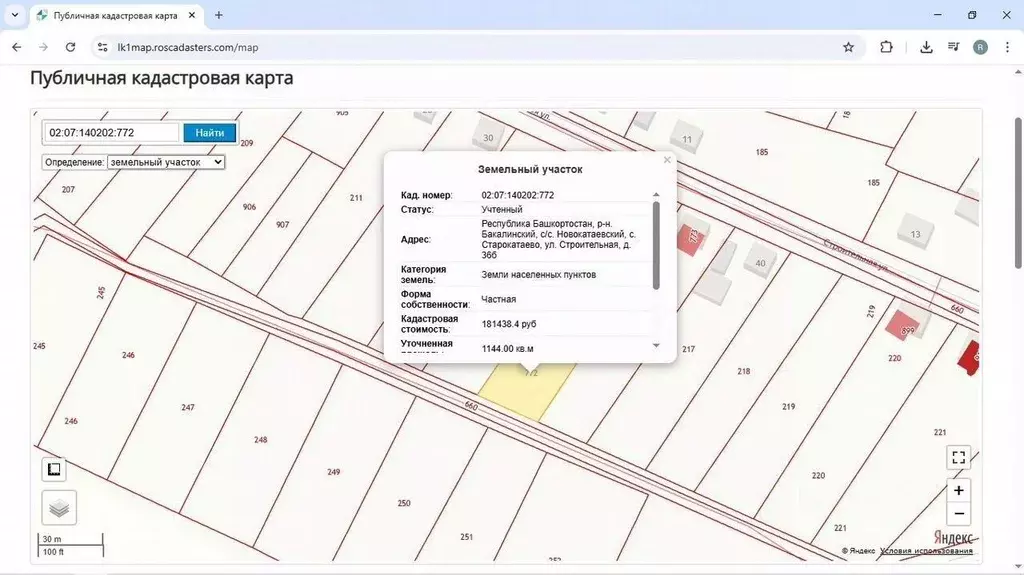Viewport: 1024px width, 575px height.
Task: Expand the browser tab search chevron
Action: tap(14, 15)
